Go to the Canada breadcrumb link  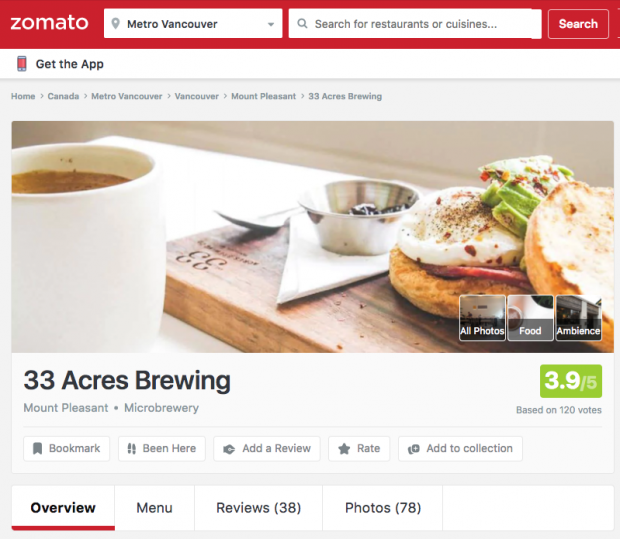pos(63,96)
